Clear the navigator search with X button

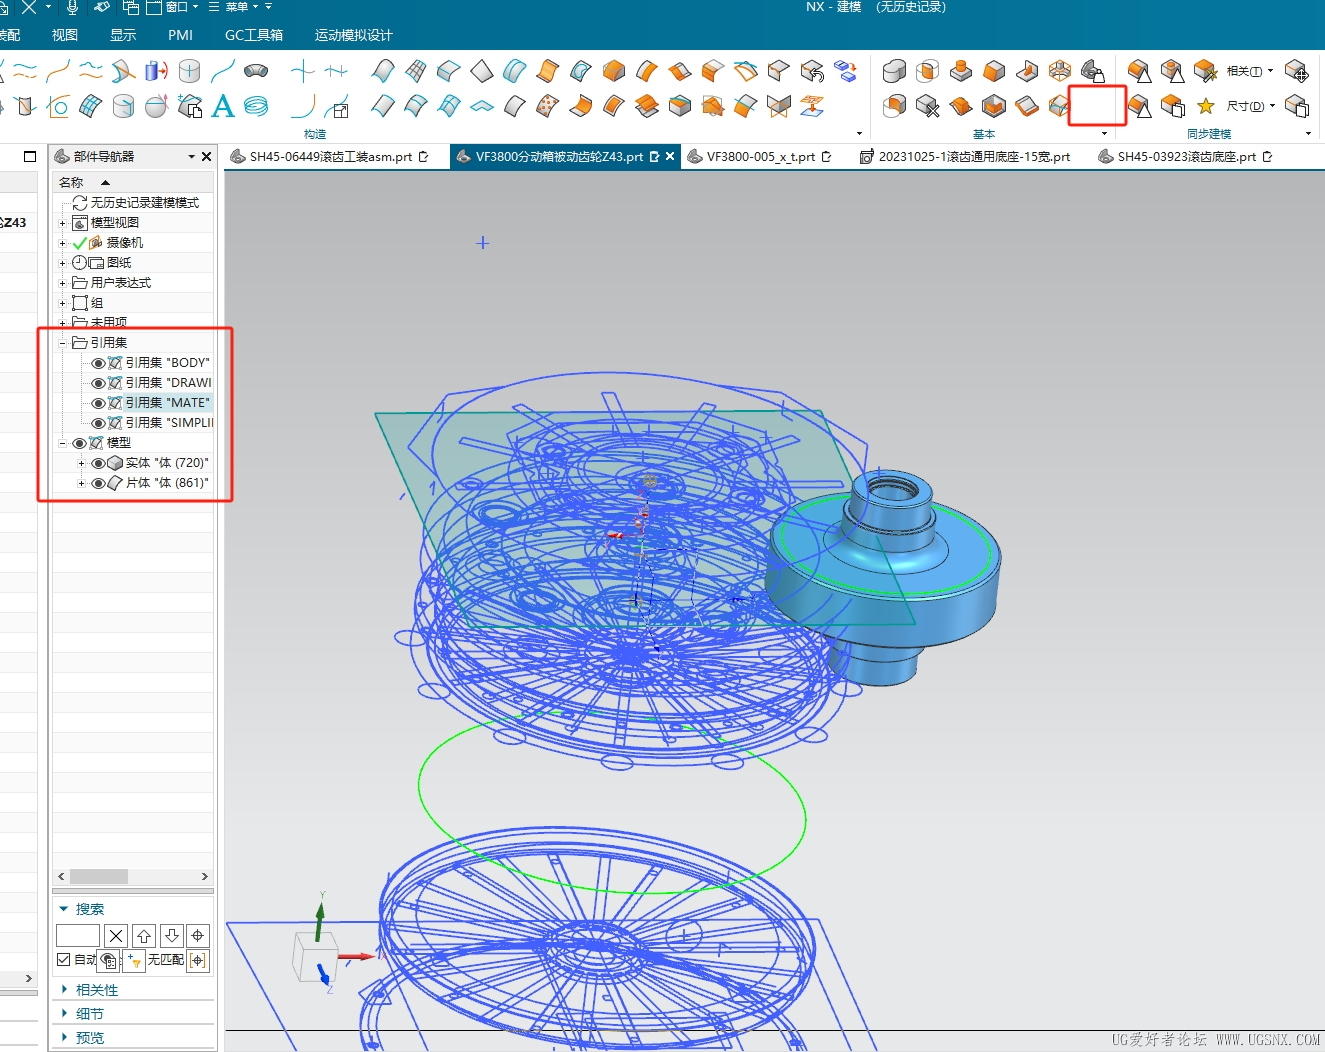(x=116, y=936)
